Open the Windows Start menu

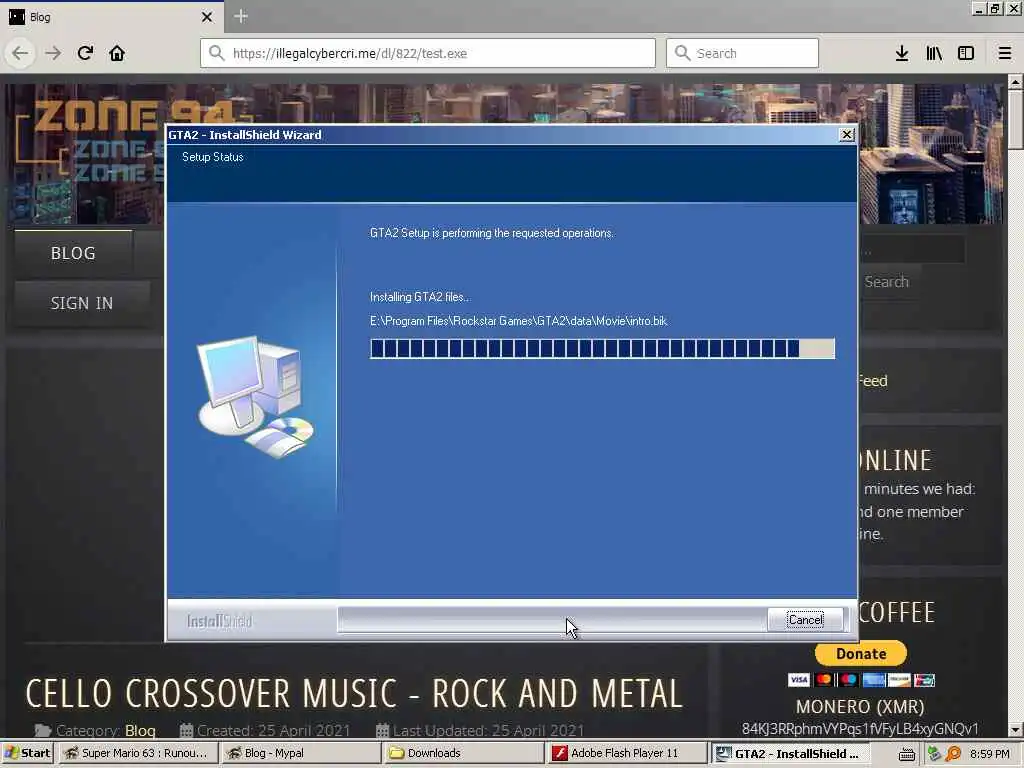pos(27,753)
